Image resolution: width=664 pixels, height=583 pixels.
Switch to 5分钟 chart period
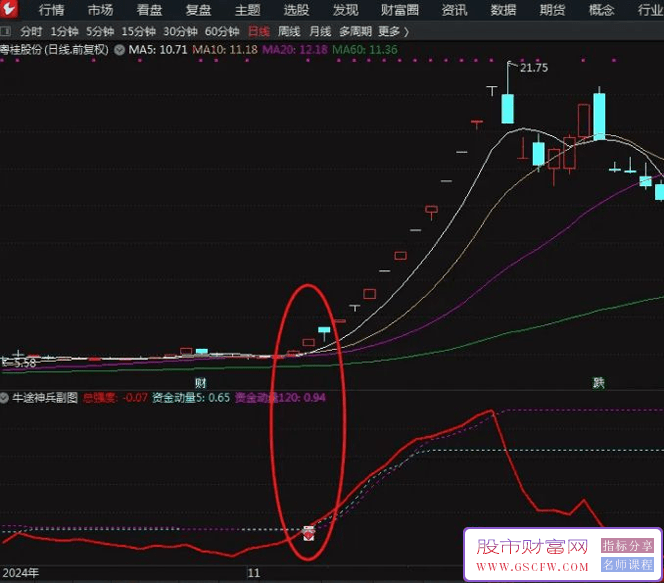100,31
